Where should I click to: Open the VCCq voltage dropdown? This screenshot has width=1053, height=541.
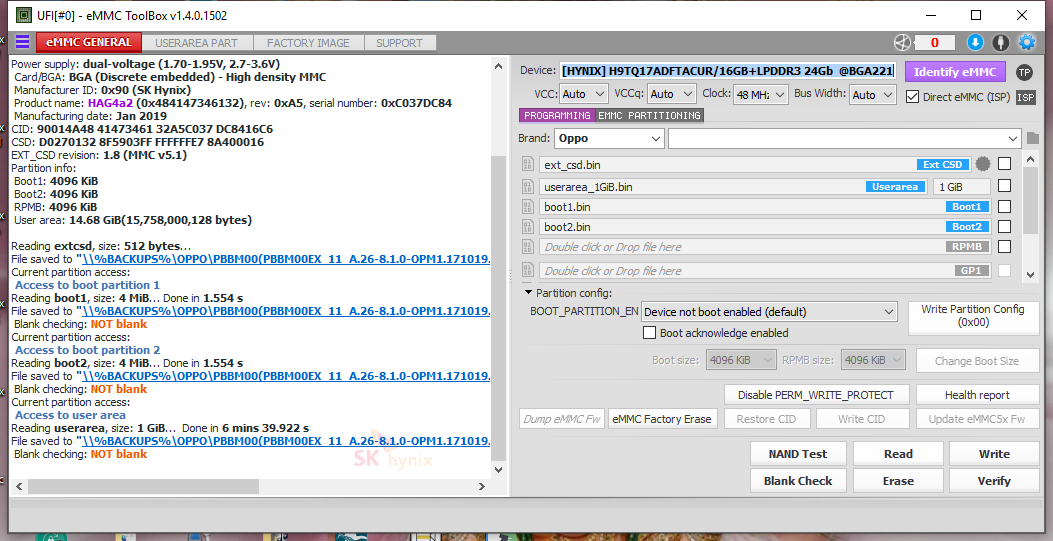click(x=672, y=95)
